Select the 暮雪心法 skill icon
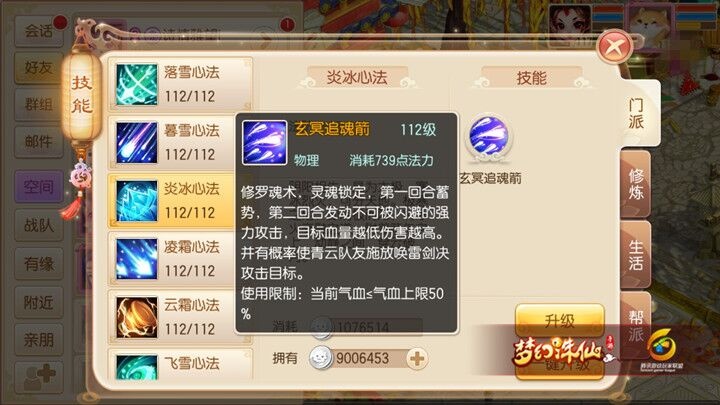 click(136, 143)
